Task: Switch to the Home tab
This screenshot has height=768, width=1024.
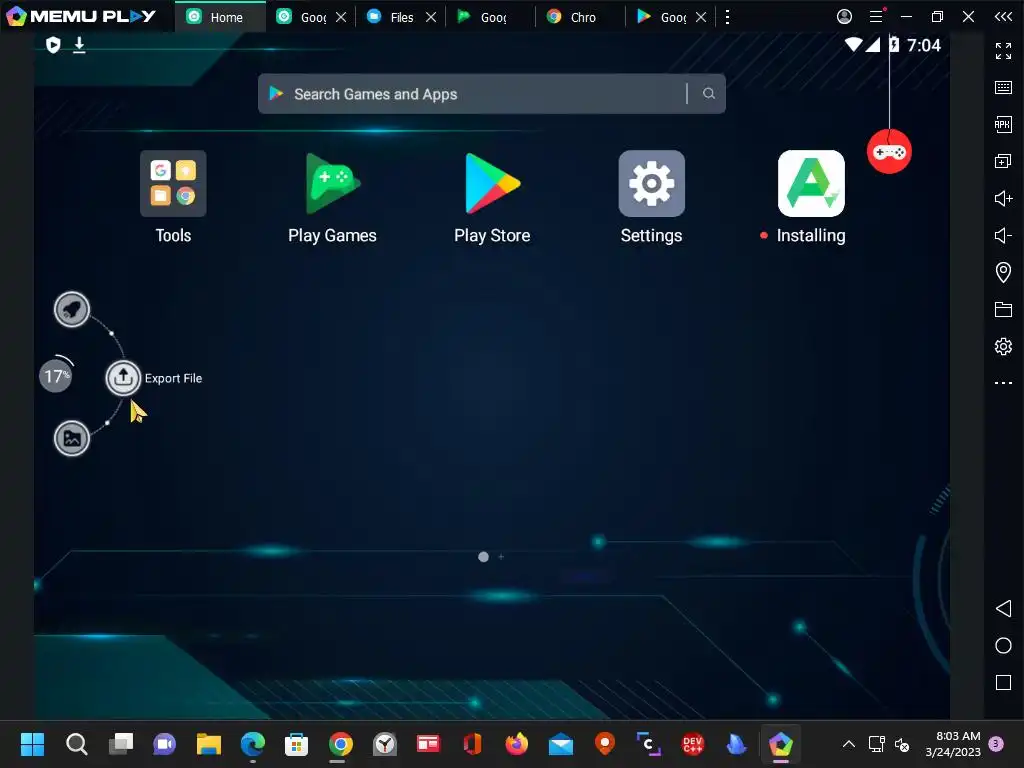Action: [220, 17]
